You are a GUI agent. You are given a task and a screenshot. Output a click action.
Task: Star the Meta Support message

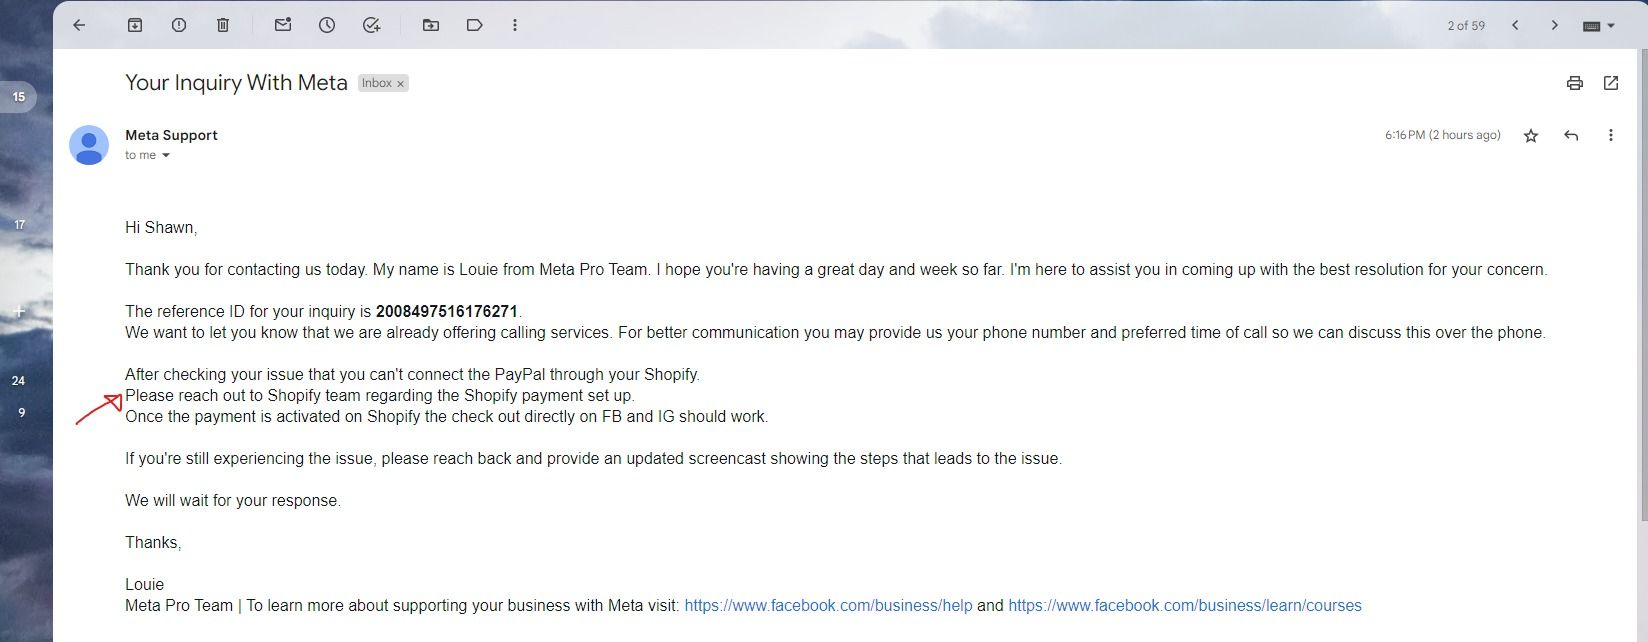click(1531, 135)
